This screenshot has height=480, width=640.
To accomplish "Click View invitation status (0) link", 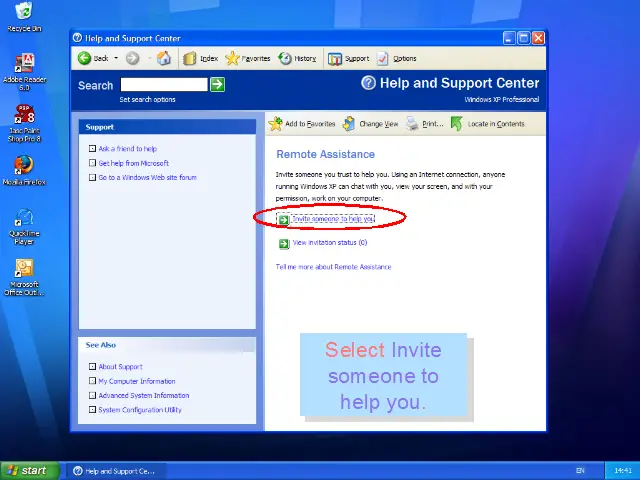I will click(330, 242).
